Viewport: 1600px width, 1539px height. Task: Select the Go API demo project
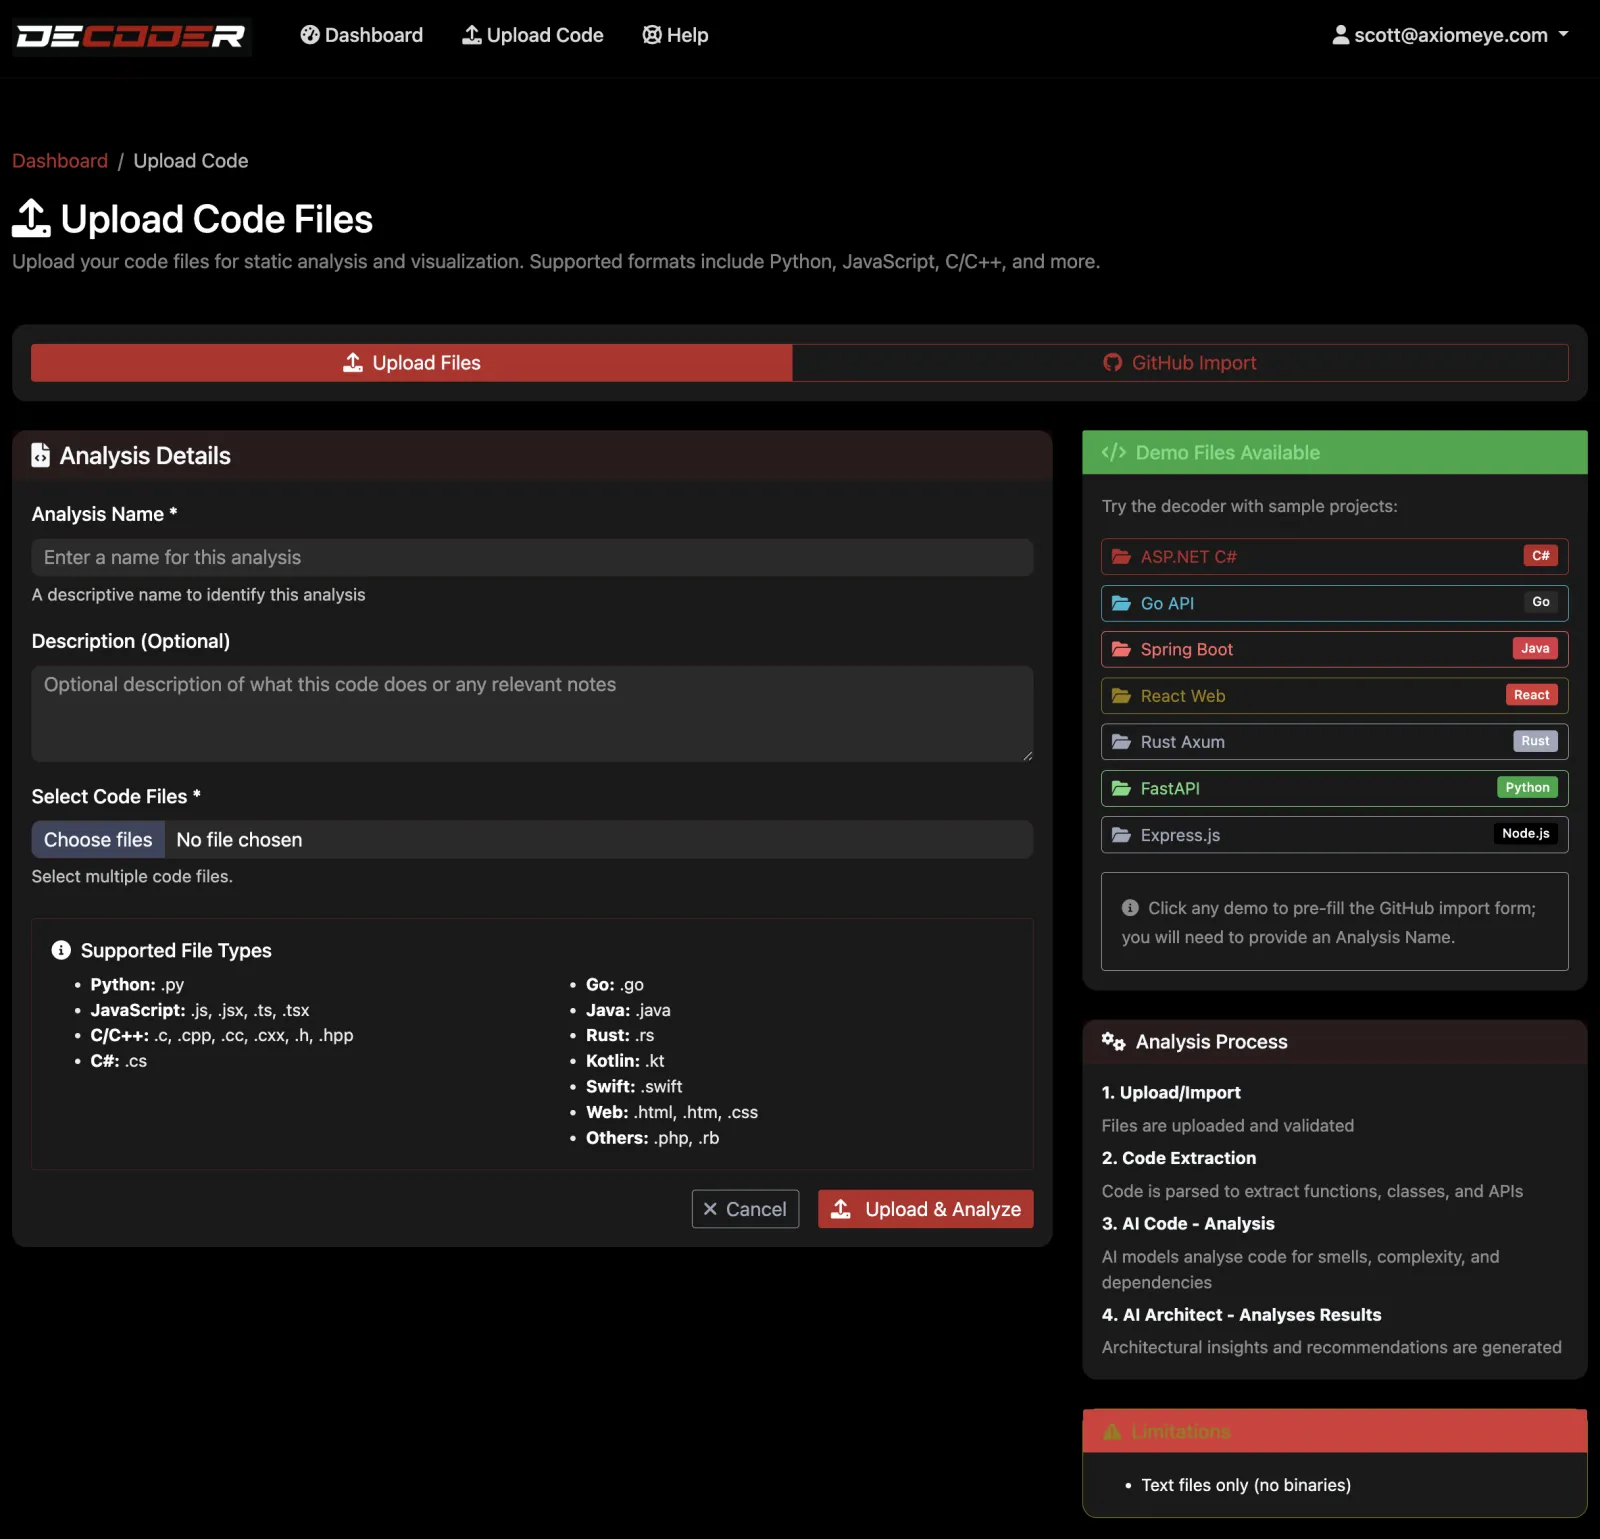1335,603
